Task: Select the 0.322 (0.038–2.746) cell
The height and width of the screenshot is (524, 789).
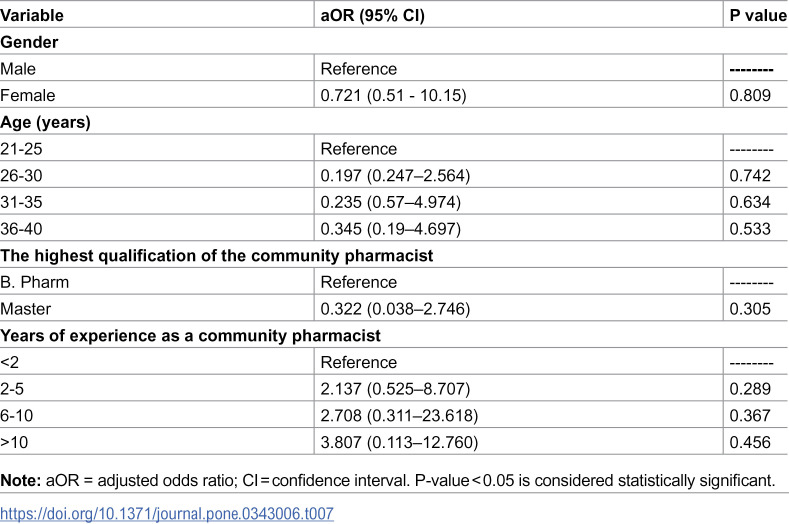Action: (x=395, y=309)
